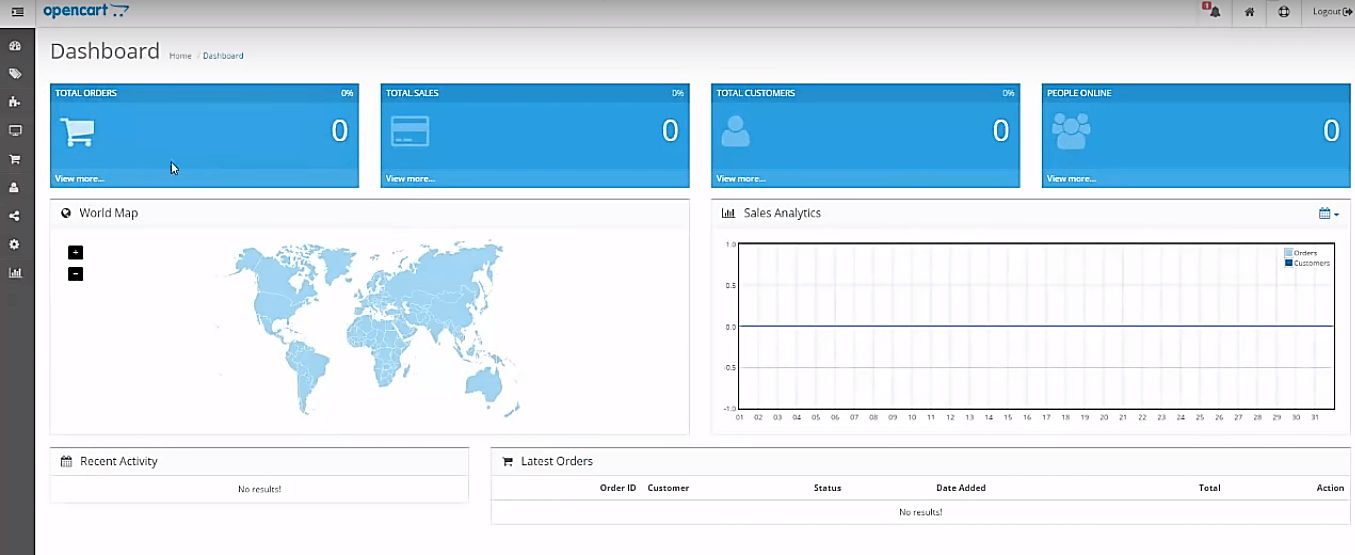Click the Sales Analytics heading text
The width and height of the screenshot is (1355, 555).
[x=782, y=213]
